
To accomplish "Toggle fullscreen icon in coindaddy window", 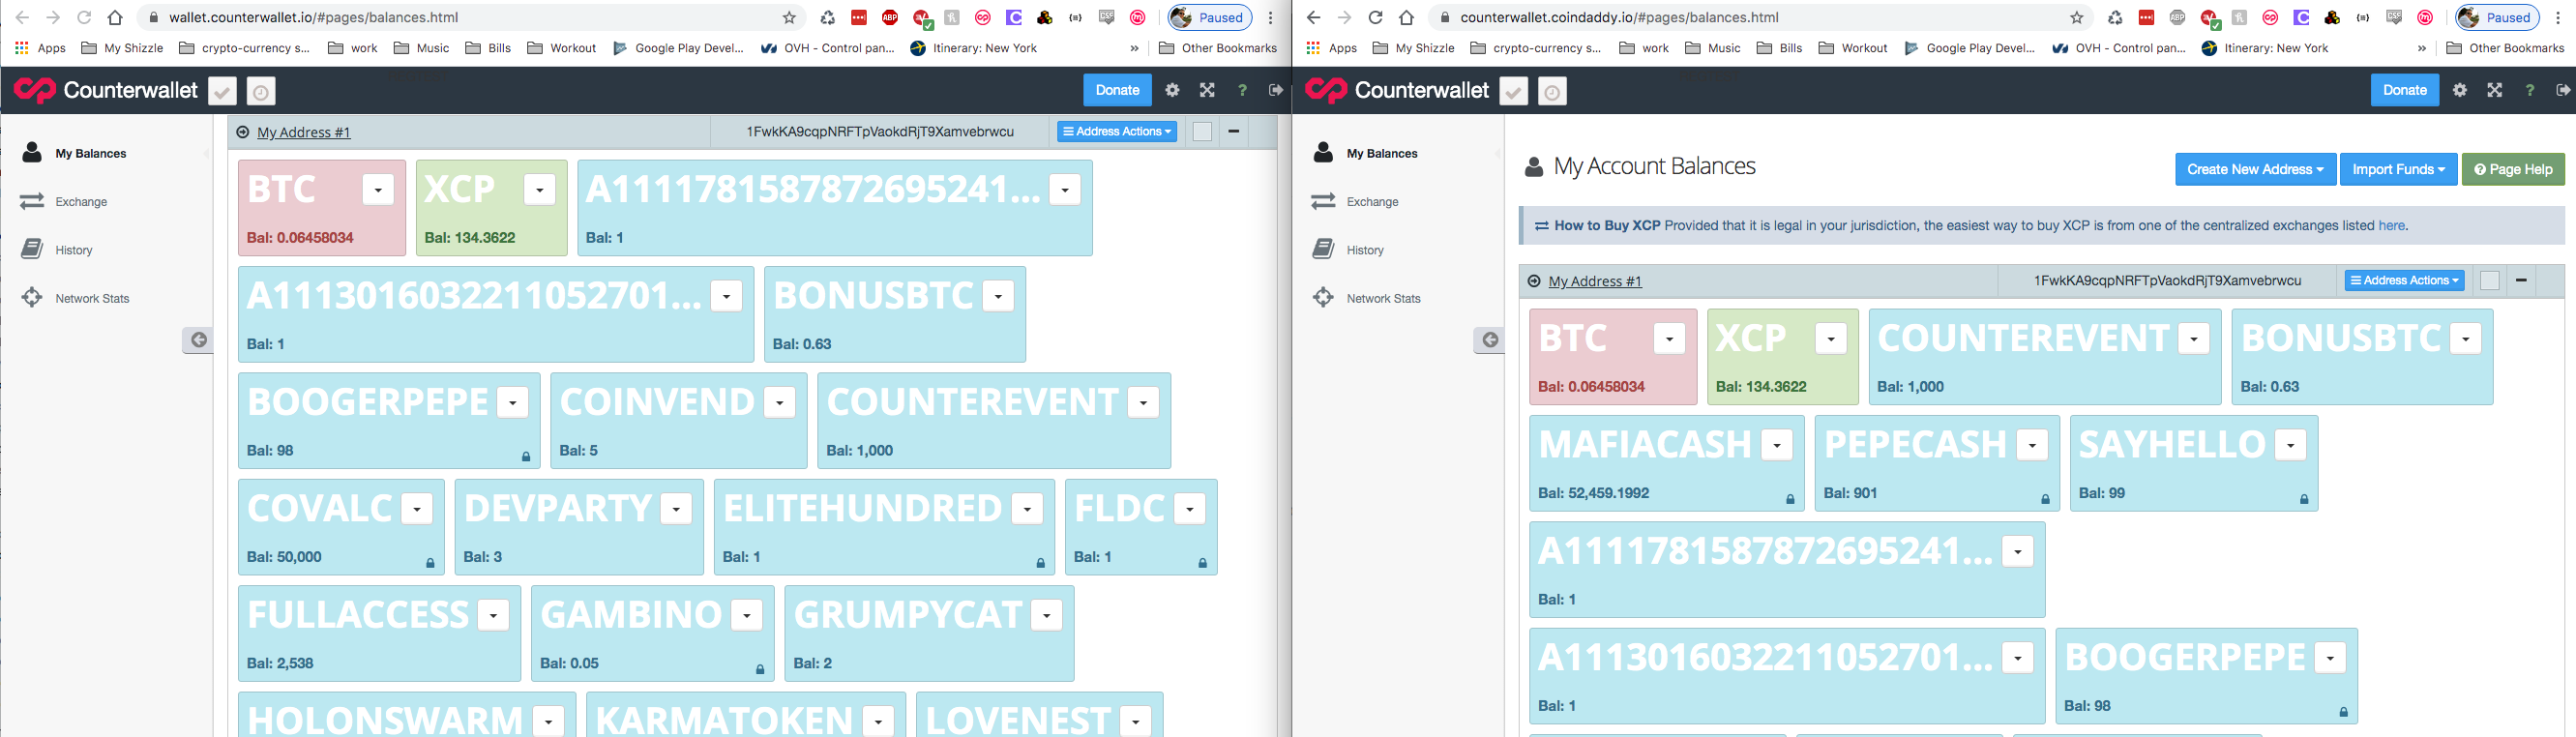I will click(x=2495, y=90).
